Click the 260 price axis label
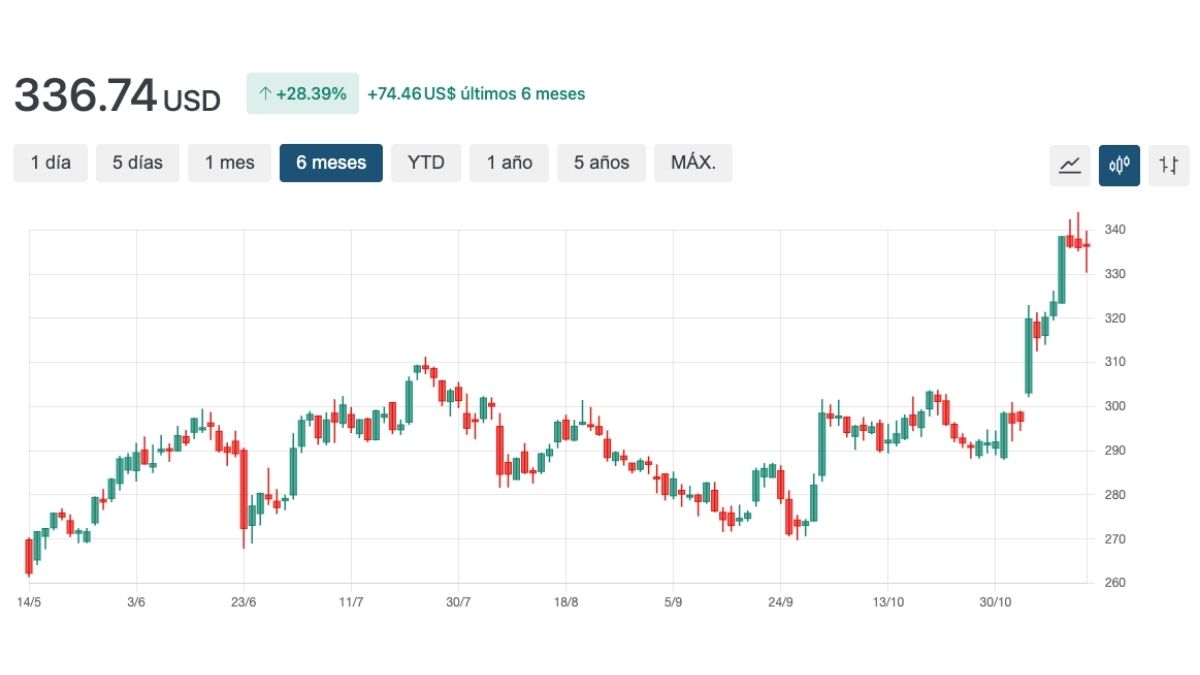Screen dimensions: 1200x675 [x=1116, y=583]
